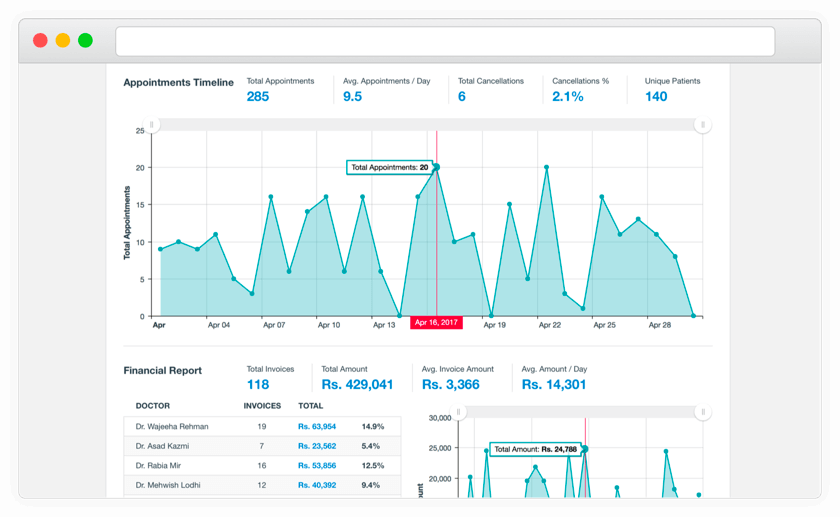This screenshot has height=517, width=840.
Task: Click the Avg. Invoice Amount Rs. 3,366
Action: tap(451, 384)
